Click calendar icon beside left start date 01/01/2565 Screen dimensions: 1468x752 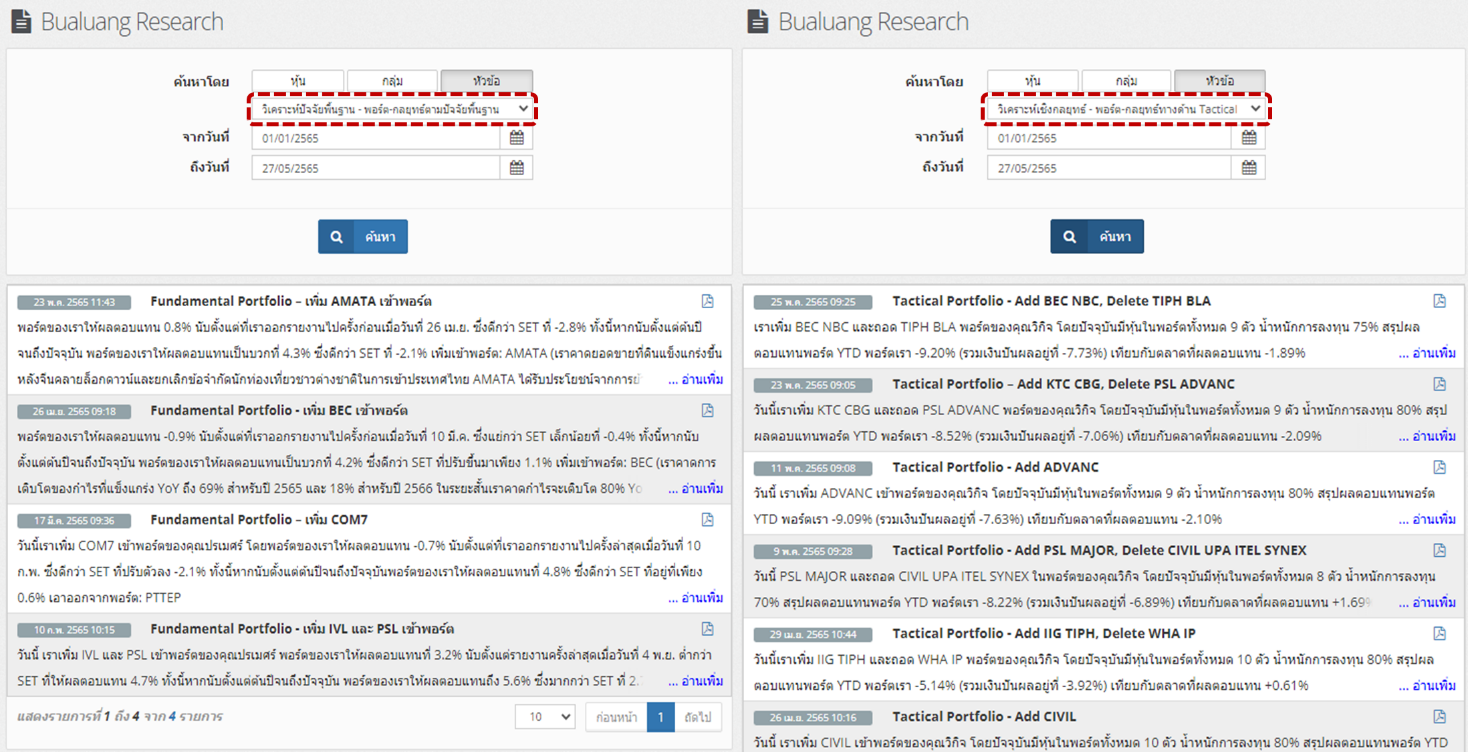click(x=516, y=138)
